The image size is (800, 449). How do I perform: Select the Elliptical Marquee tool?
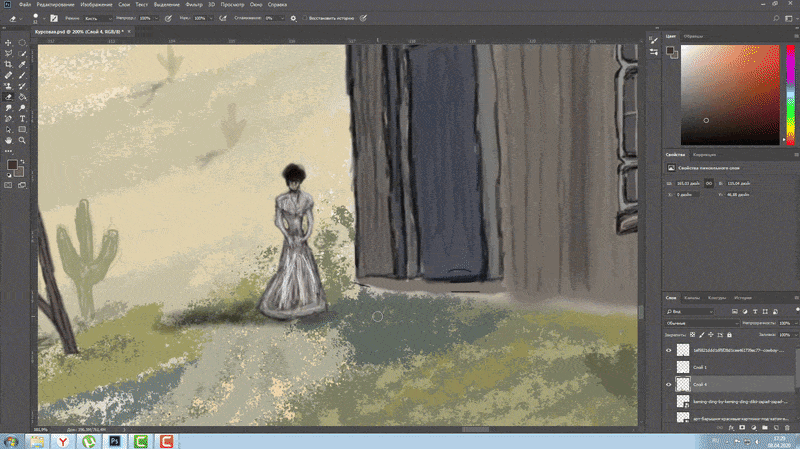pos(22,43)
